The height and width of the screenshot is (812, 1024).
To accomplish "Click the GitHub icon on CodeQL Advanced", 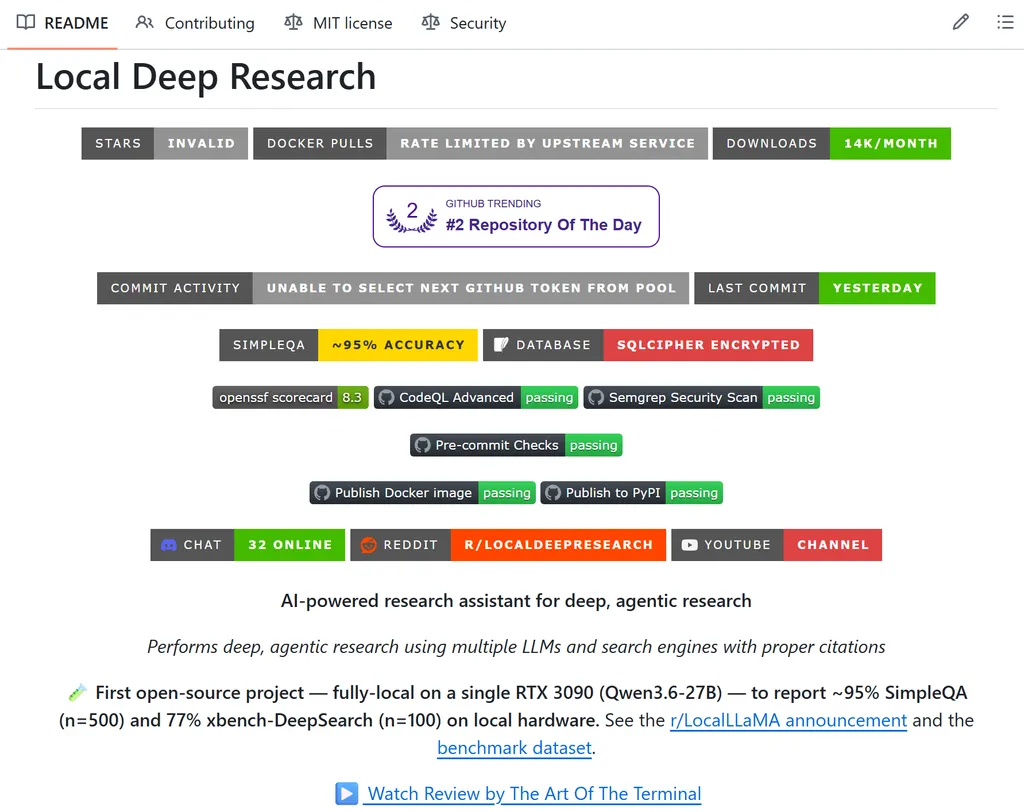I will coord(387,397).
